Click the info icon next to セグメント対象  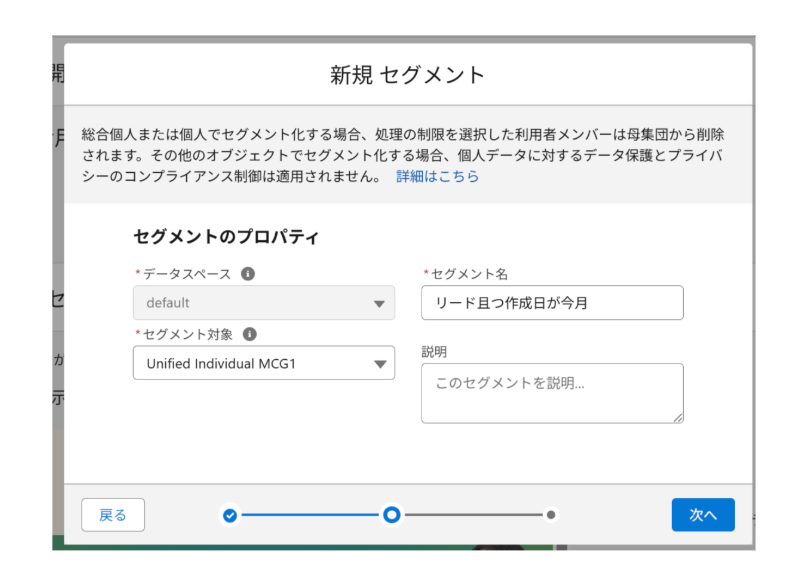249,334
